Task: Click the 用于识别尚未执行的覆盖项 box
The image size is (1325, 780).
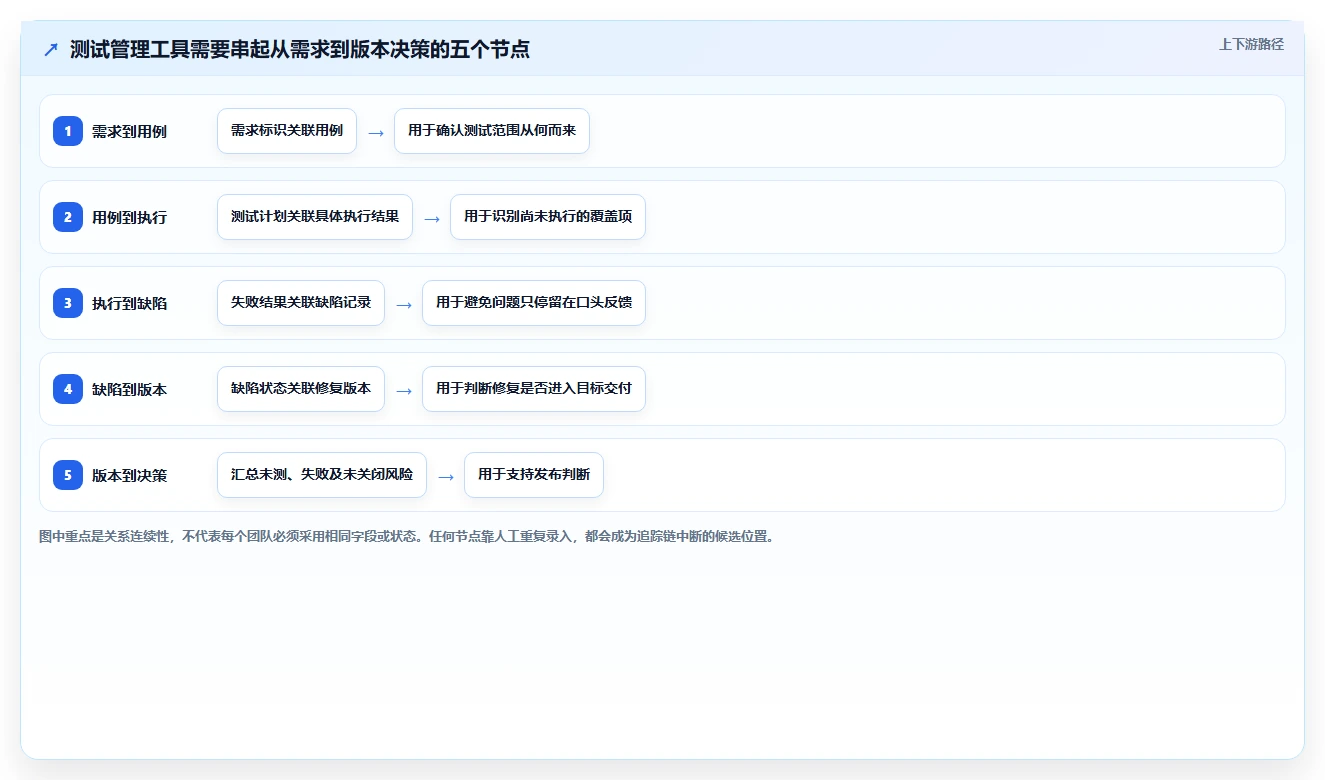Action: click(548, 217)
